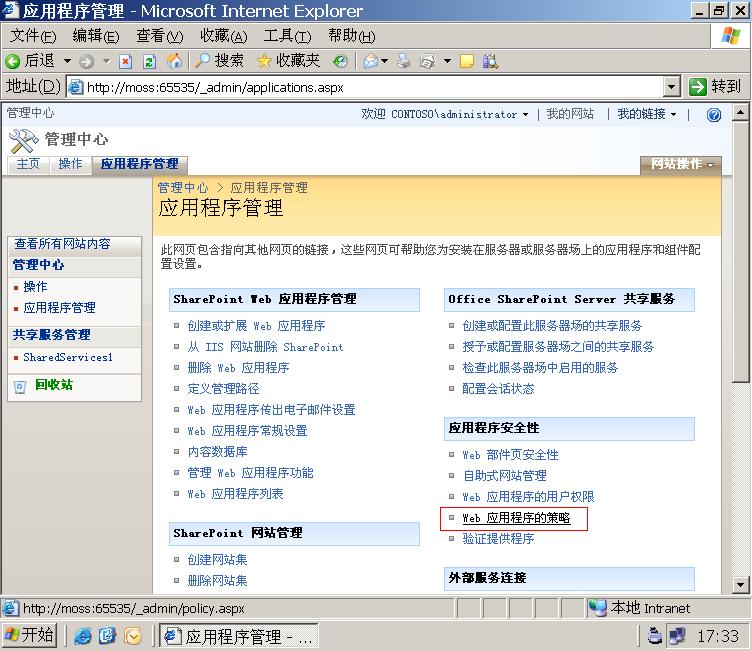Click the Home page icon
752x651 pixels.
[175, 61]
